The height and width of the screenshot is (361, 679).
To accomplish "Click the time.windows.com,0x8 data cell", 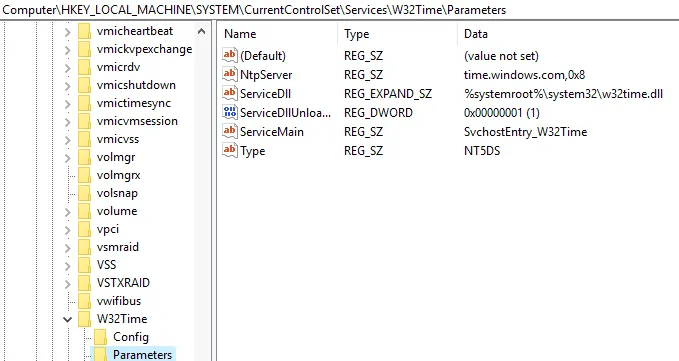I will [524, 74].
